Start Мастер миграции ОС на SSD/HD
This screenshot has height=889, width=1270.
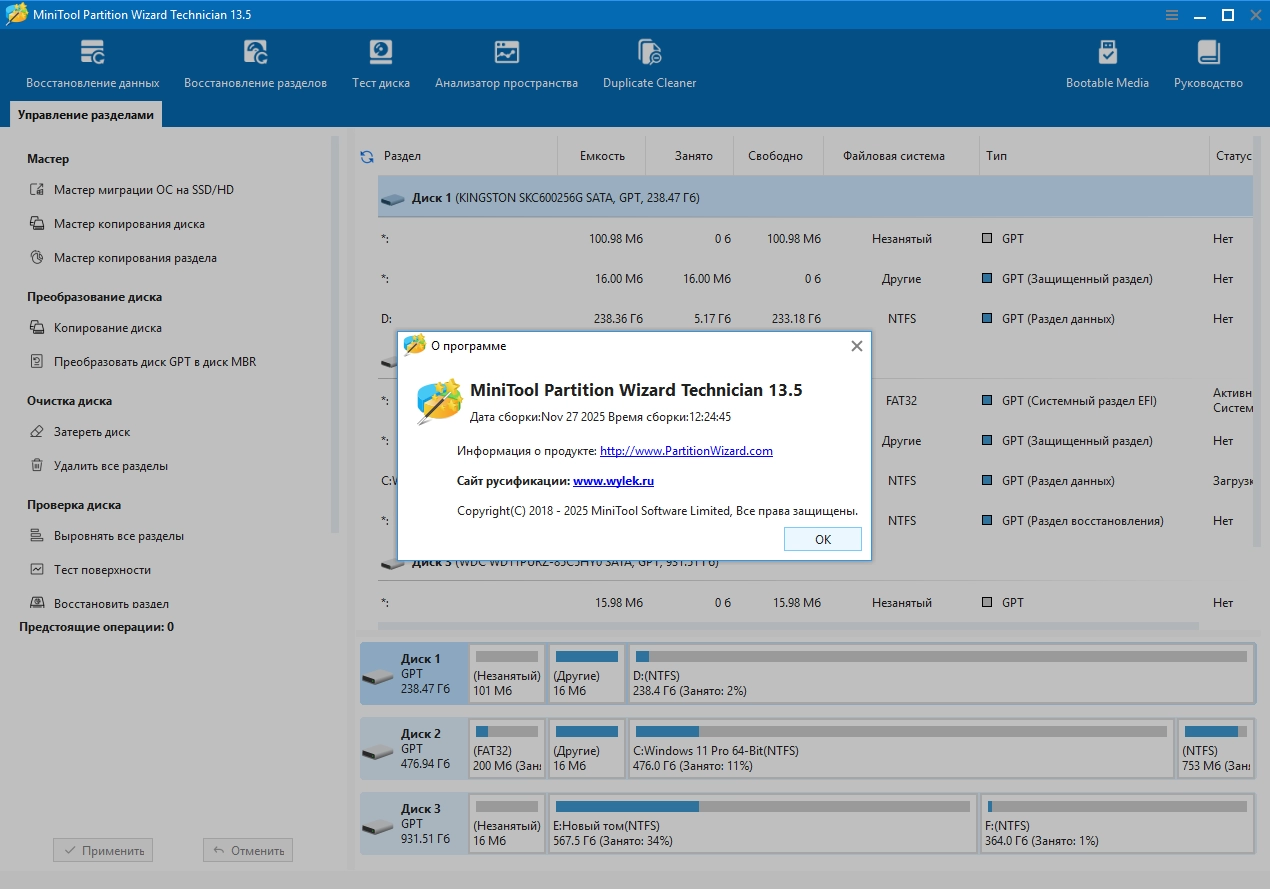tap(143, 190)
